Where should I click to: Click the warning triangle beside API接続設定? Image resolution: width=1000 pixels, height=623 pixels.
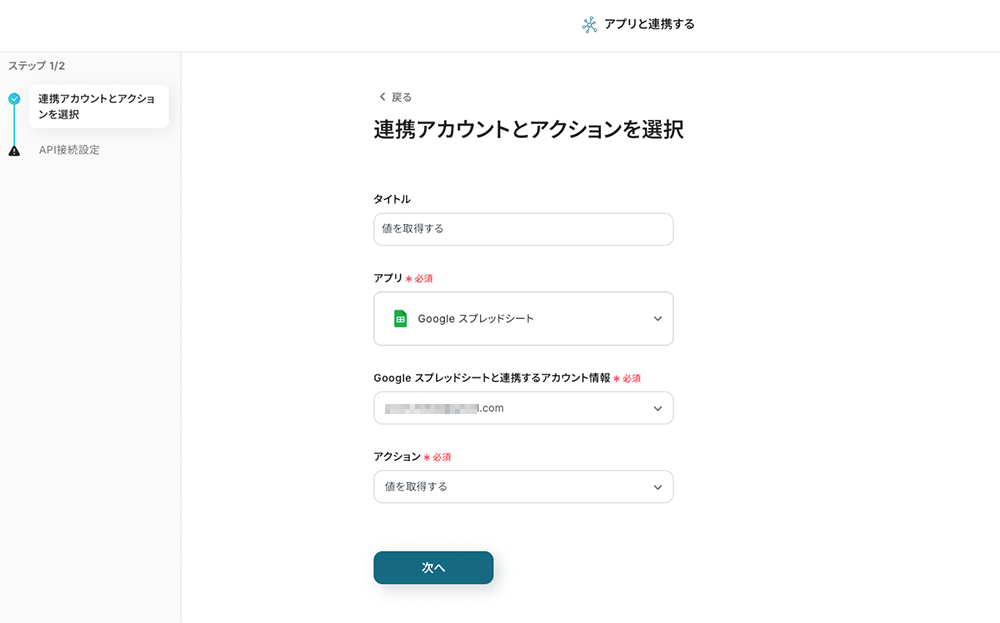pyautogui.click(x=14, y=151)
